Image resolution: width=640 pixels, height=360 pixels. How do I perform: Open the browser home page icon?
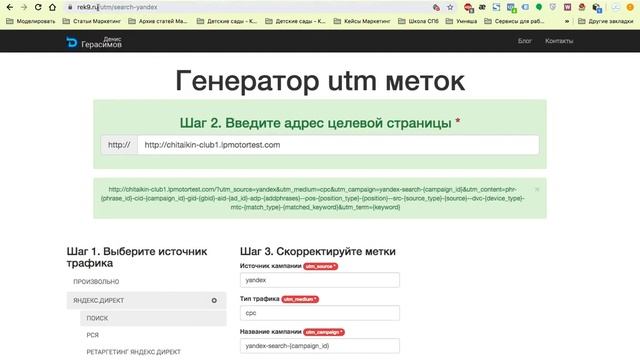[52, 7]
